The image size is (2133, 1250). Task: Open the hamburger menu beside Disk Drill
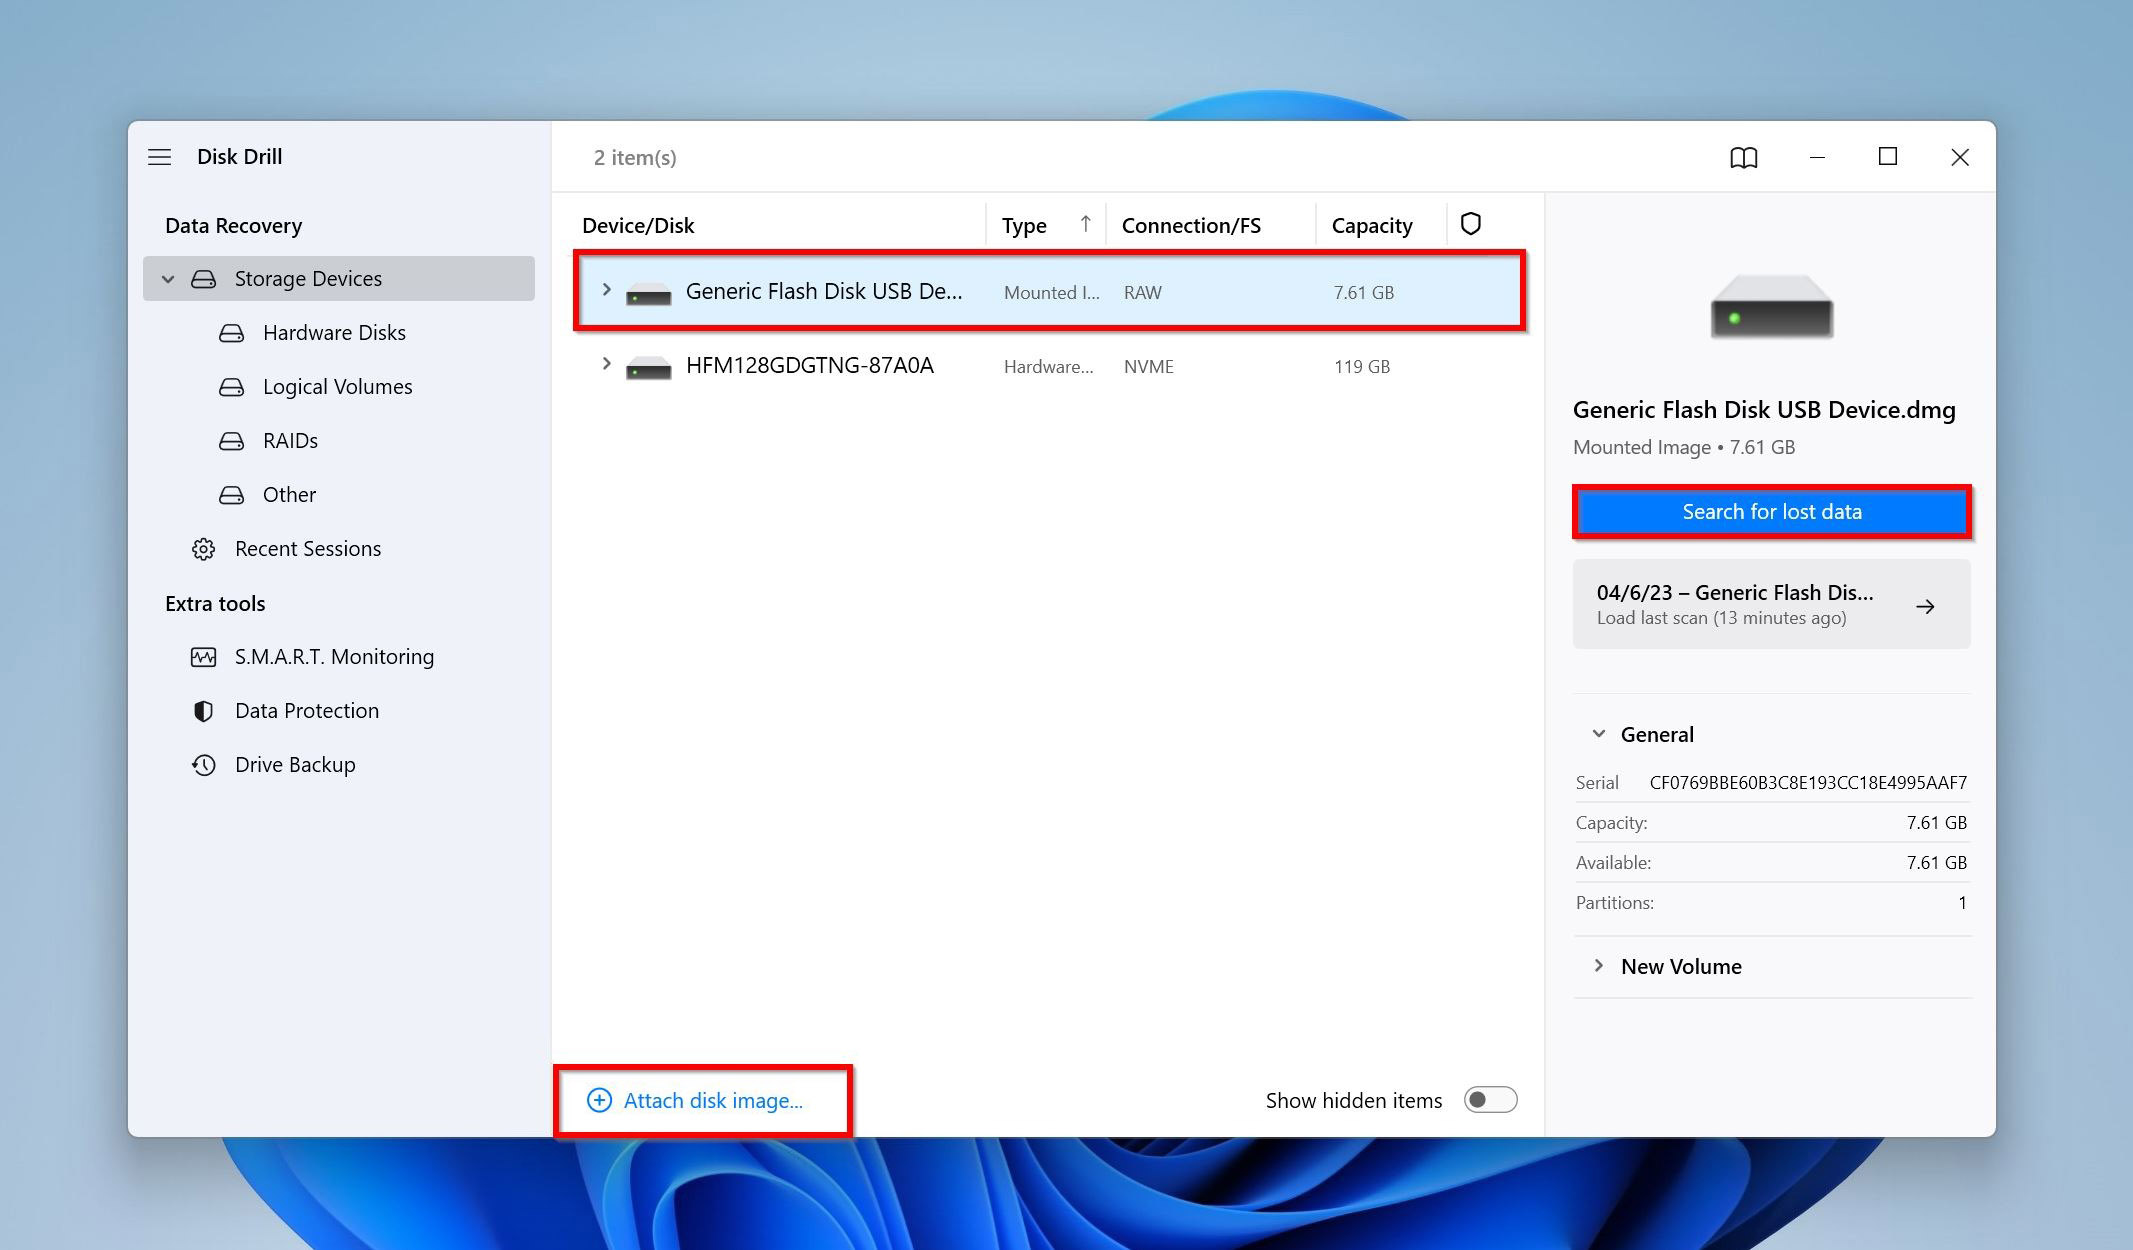(159, 157)
